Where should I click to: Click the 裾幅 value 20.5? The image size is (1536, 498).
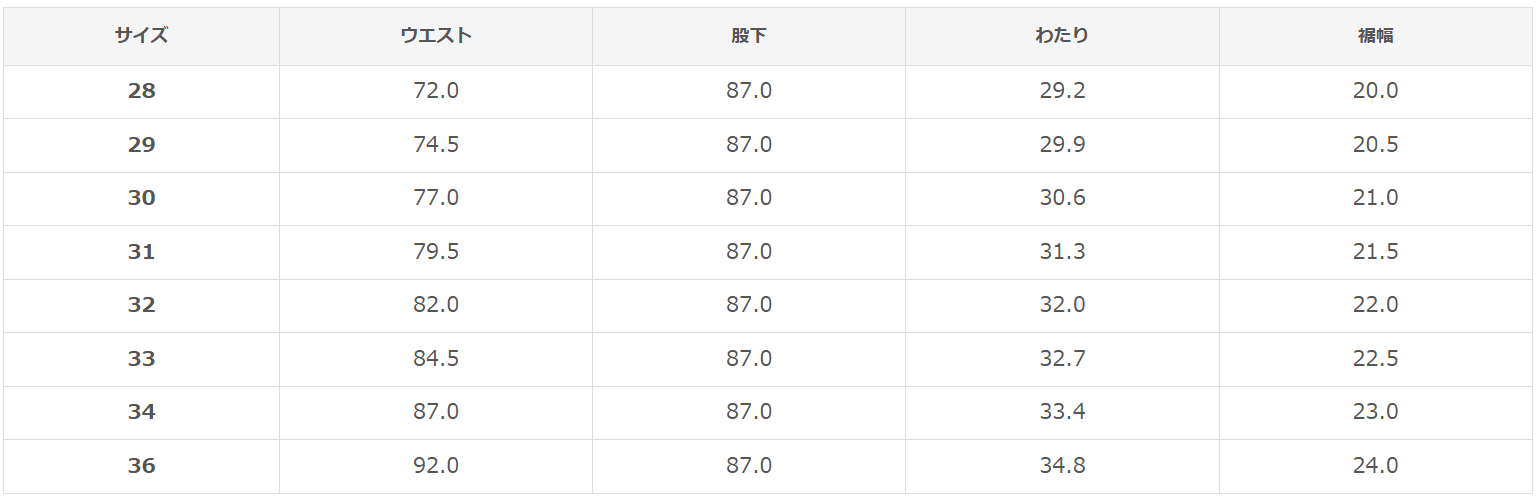point(1375,145)
